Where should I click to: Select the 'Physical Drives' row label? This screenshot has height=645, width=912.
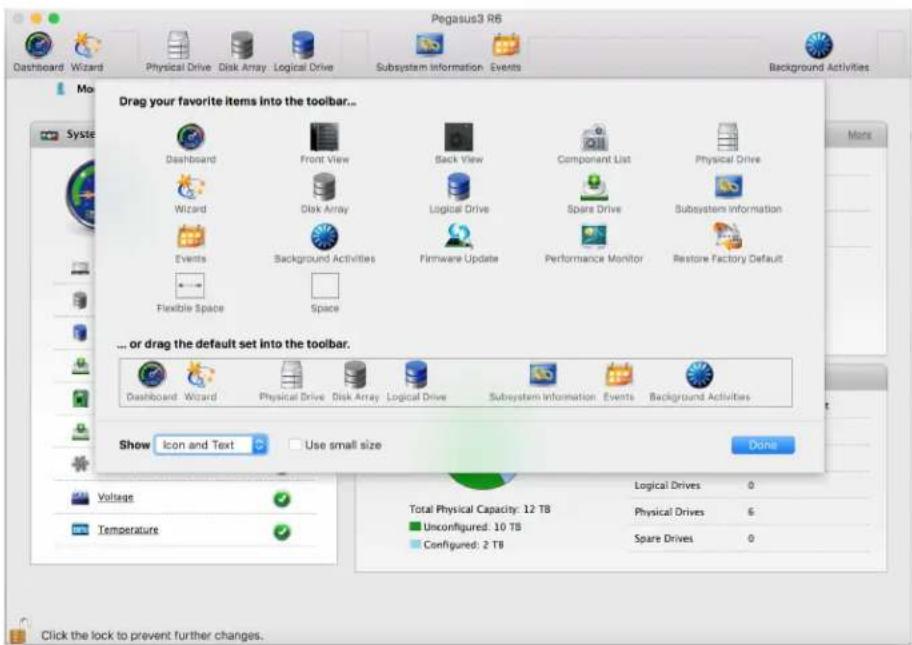pos(669,512)
